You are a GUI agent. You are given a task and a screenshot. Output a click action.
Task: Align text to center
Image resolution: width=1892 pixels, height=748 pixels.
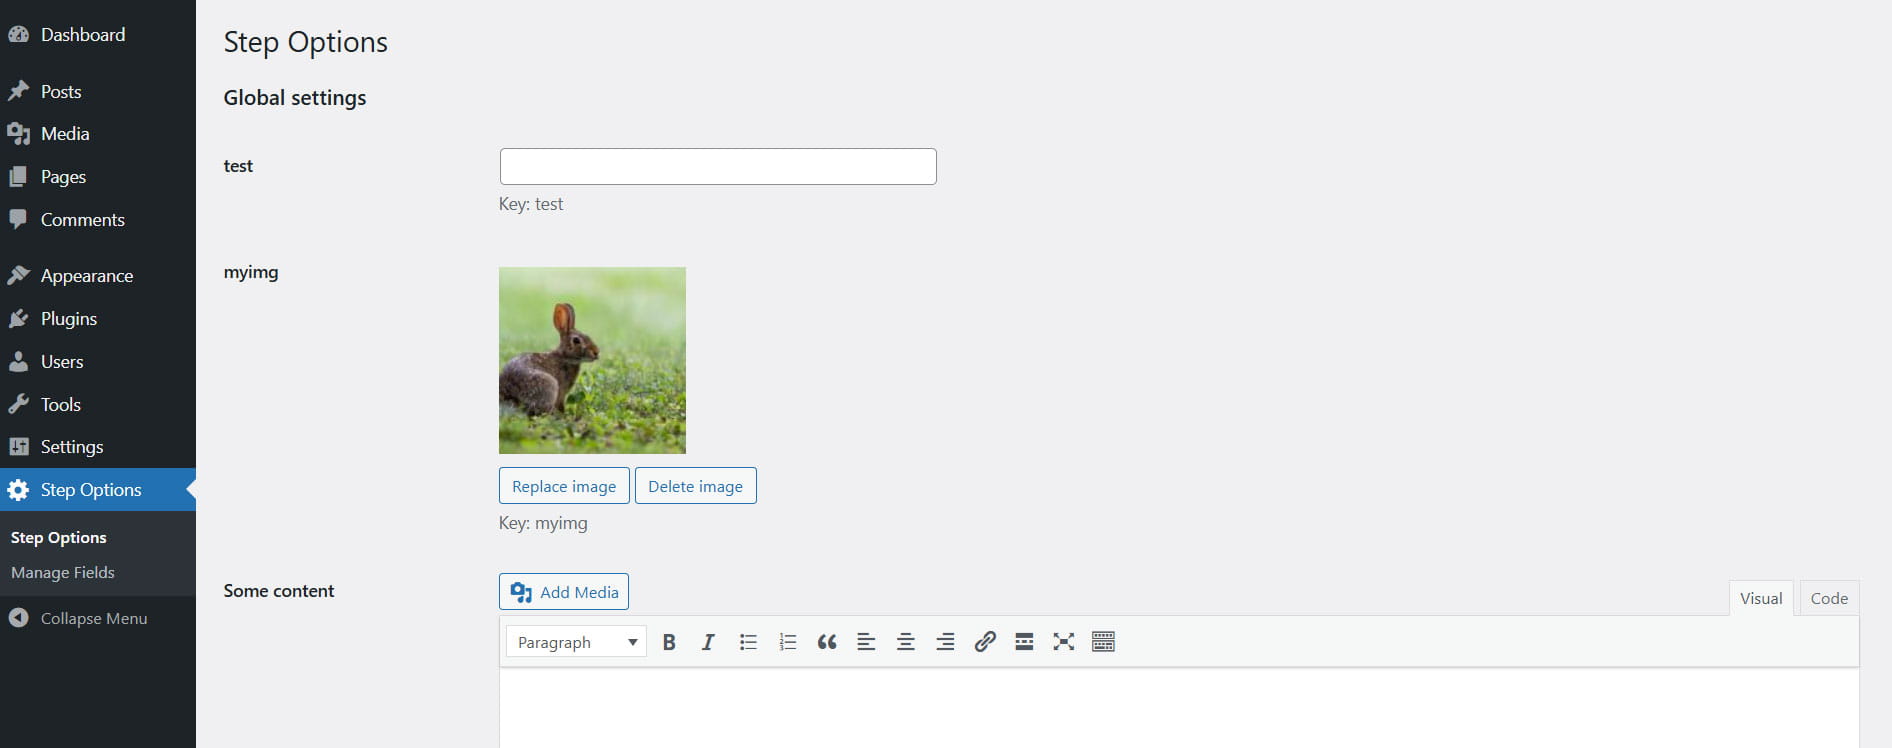906,642
